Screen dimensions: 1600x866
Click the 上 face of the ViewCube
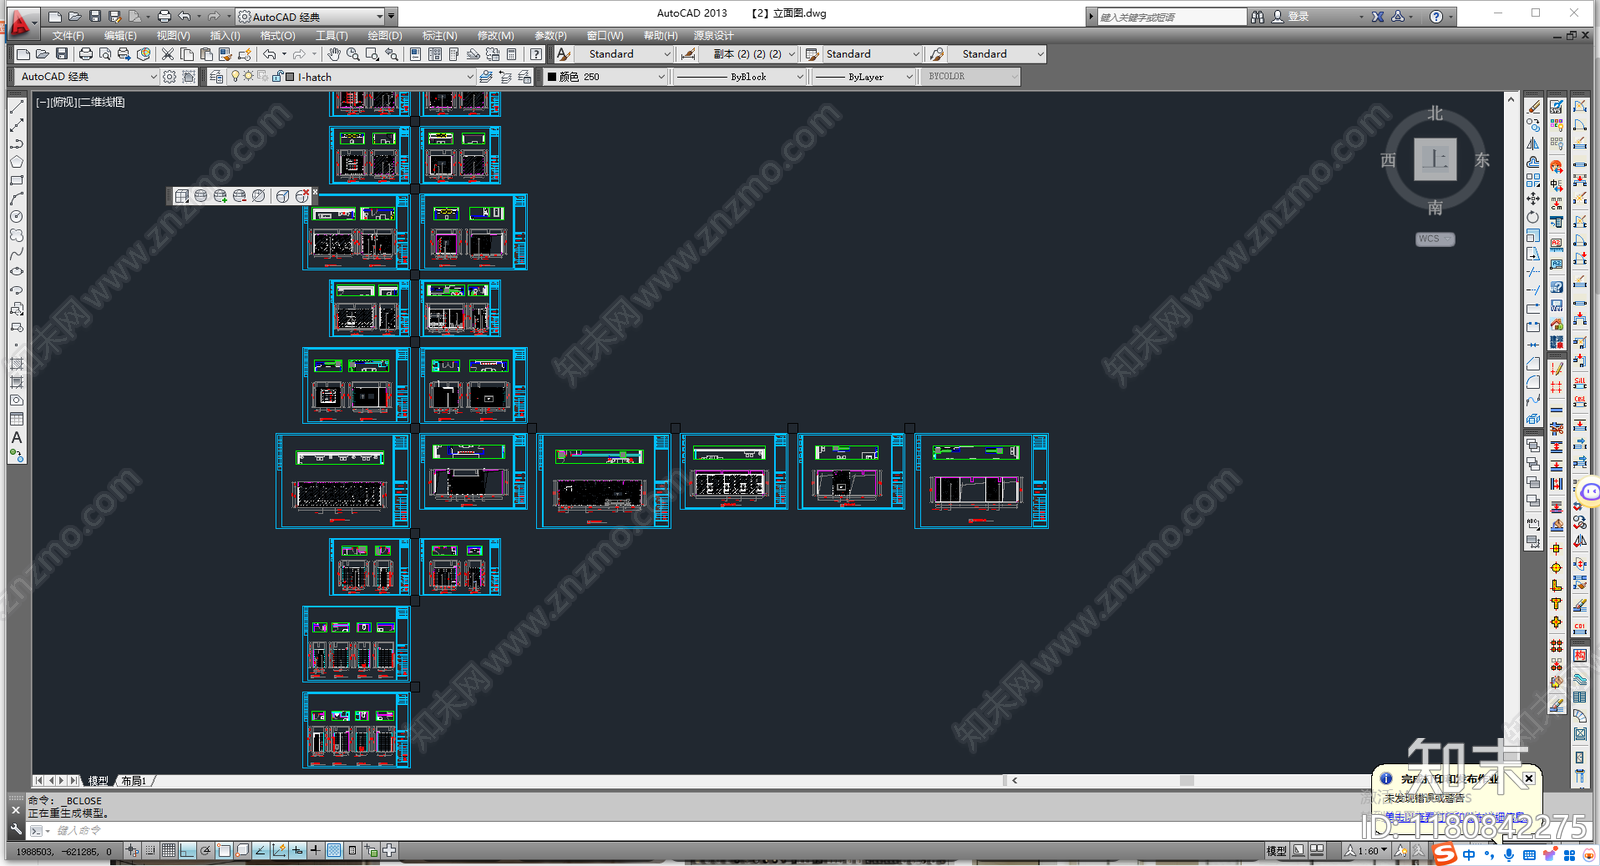point(1435,159)
